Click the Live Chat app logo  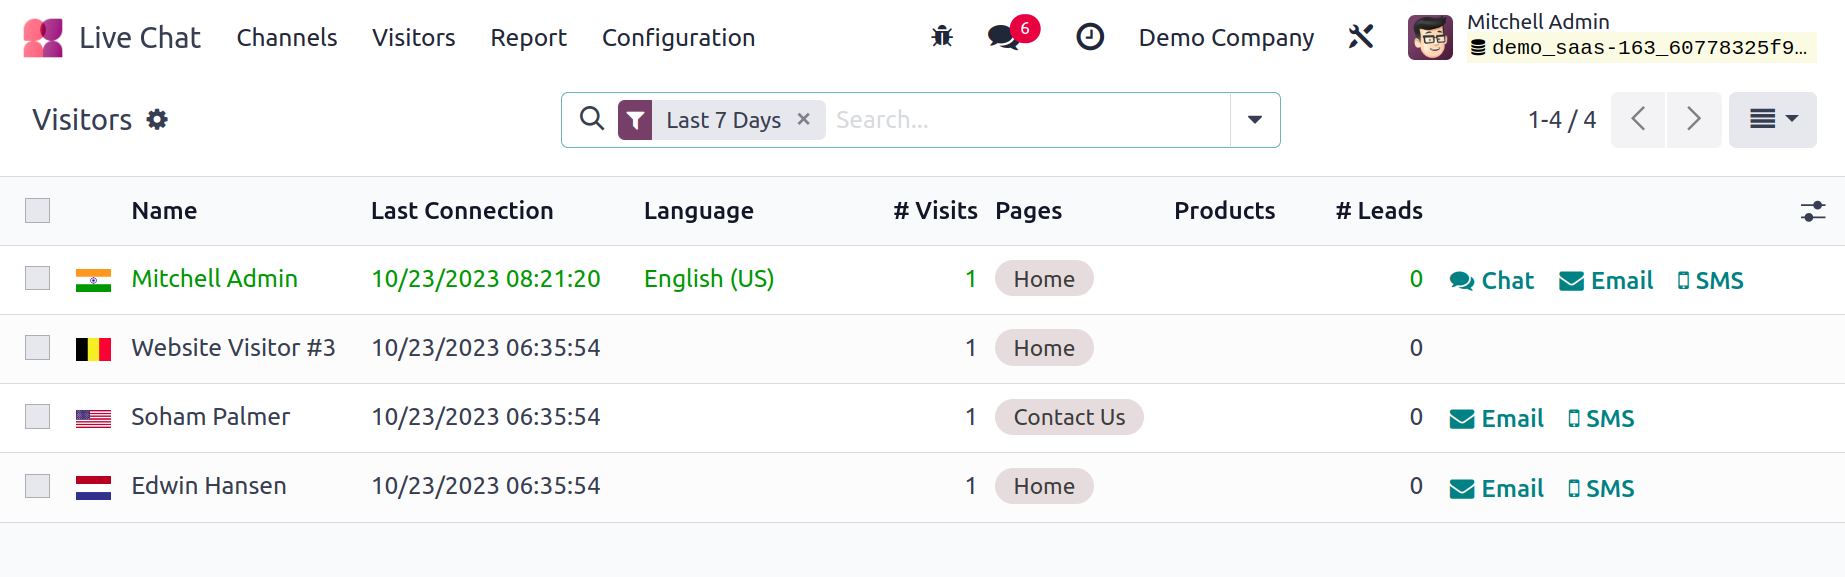click(43, 38)
